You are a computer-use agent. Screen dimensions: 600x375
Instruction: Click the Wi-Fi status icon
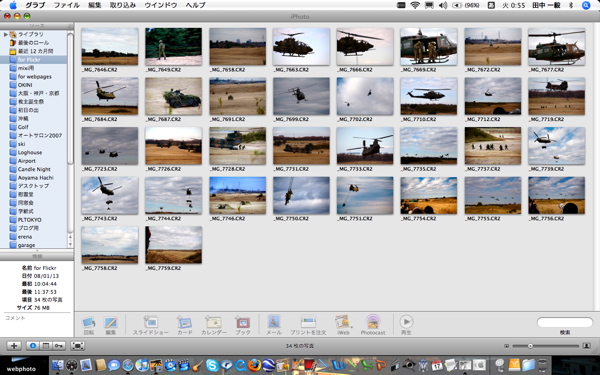click(x=415, y=5)
